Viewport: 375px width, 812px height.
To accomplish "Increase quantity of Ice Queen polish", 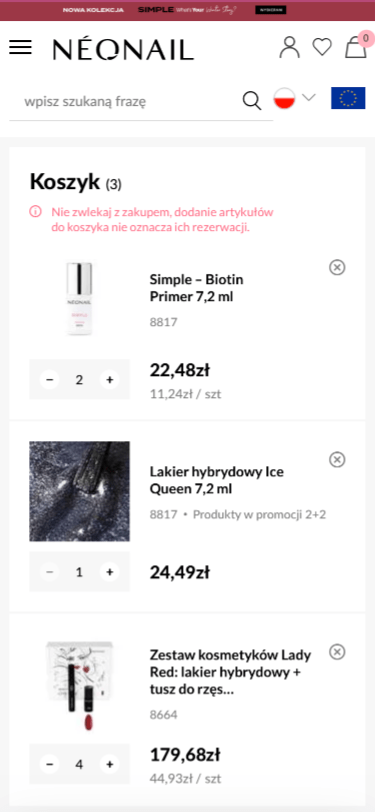I will 109,572.
